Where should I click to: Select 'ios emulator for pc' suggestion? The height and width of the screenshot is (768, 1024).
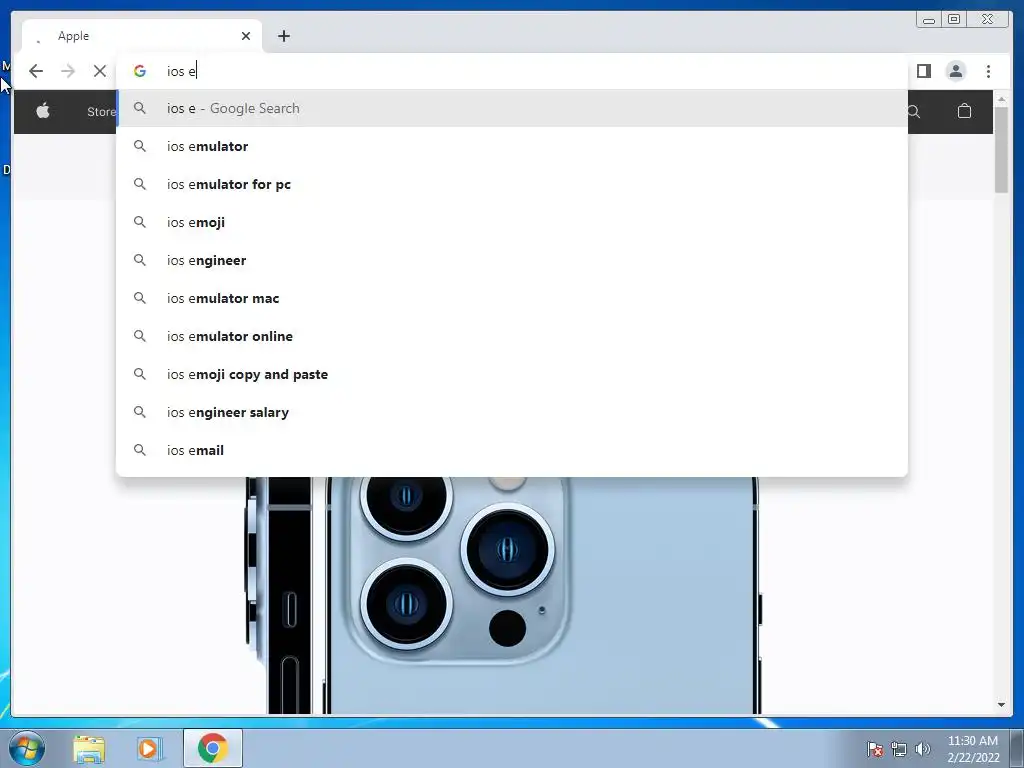[x=512, y=184]
